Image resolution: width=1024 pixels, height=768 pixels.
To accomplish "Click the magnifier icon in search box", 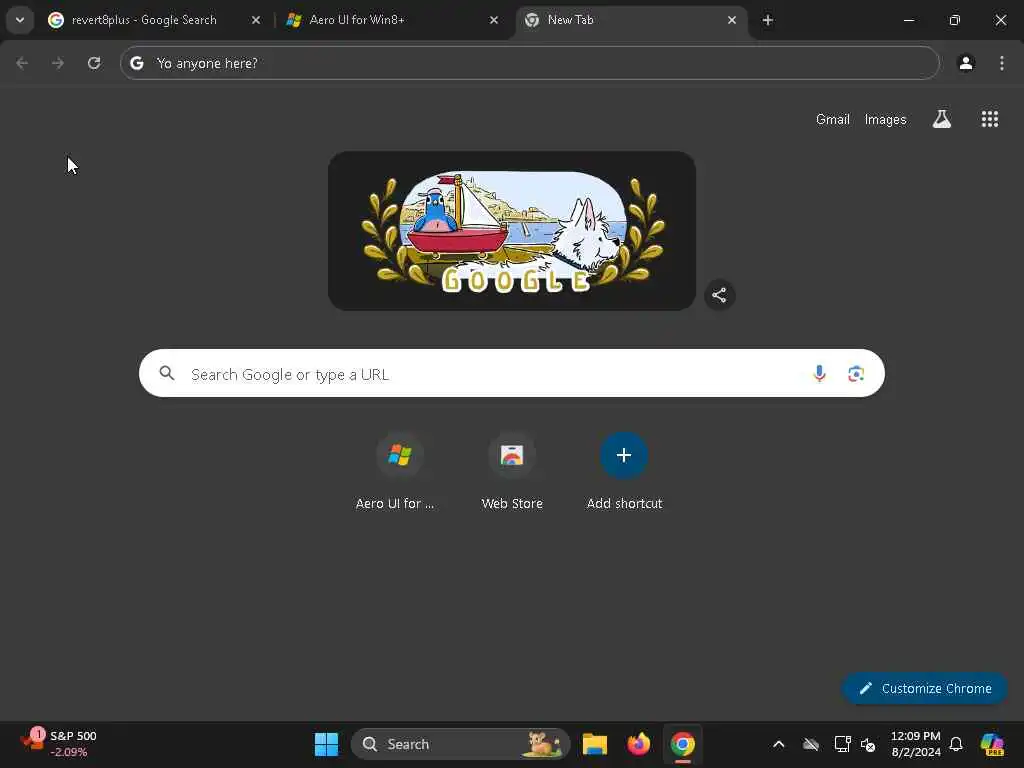I will tap(167, 373).
